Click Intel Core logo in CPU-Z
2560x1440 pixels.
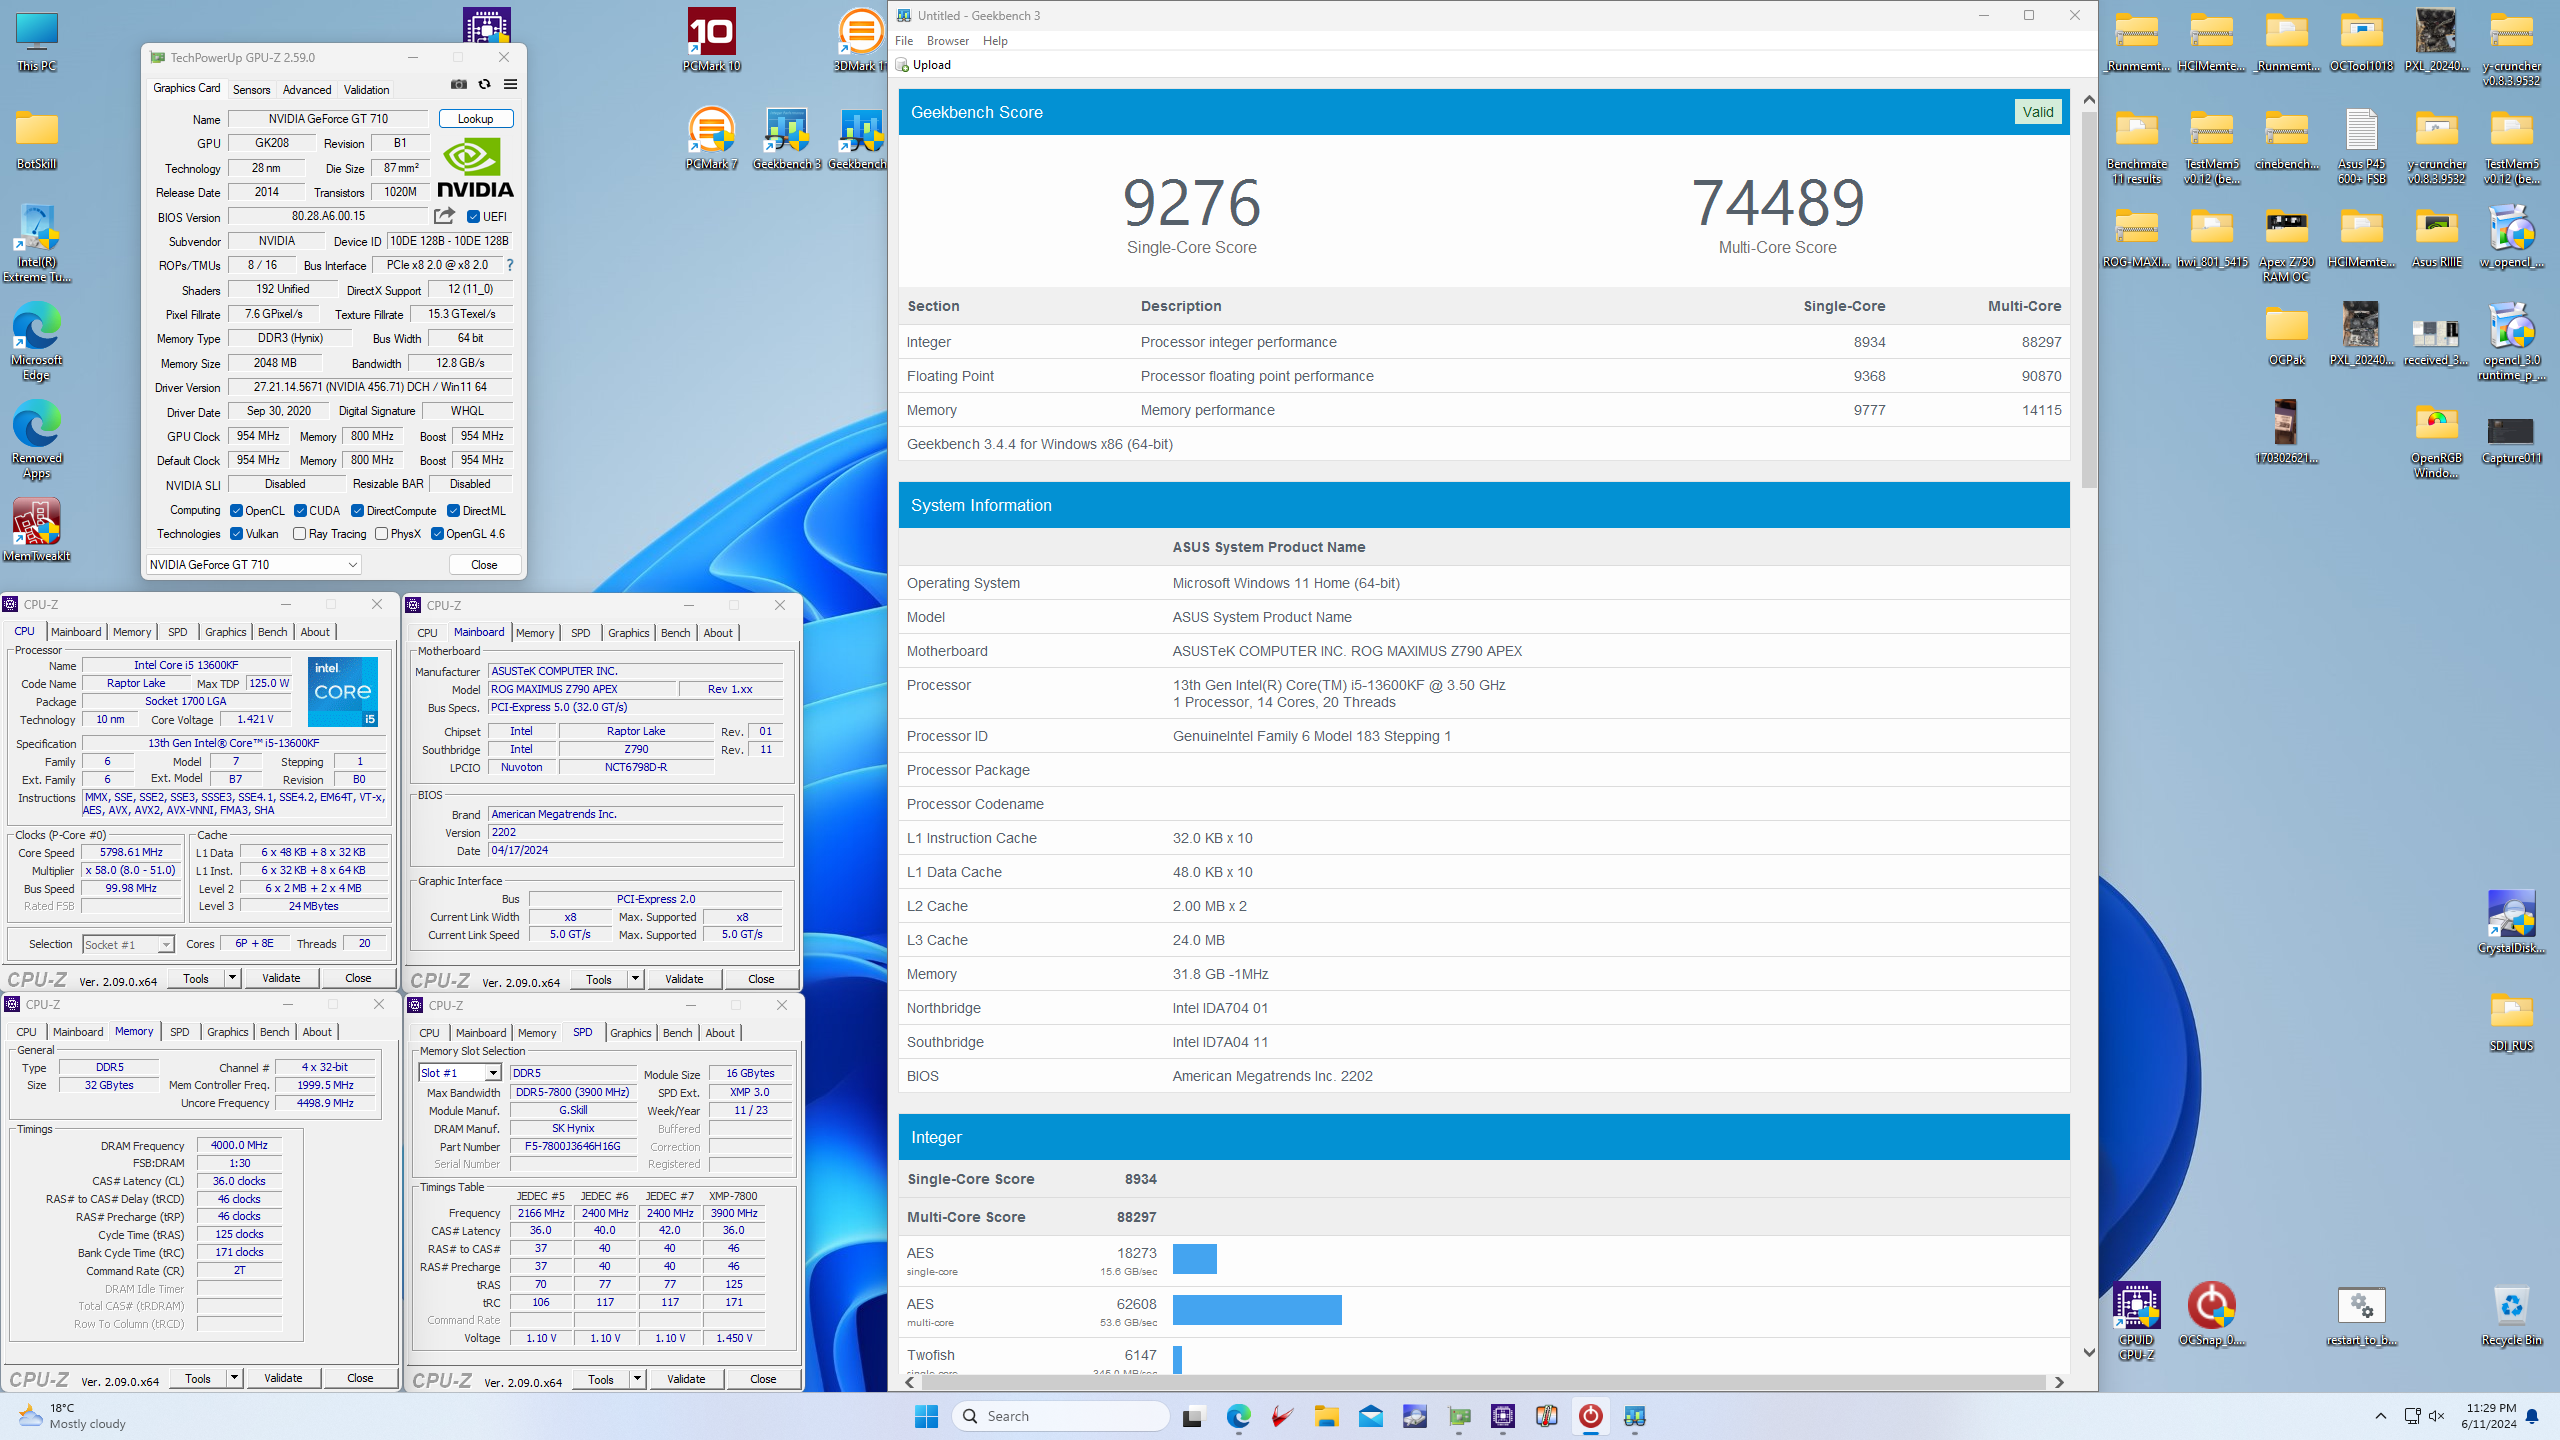(x=343, y=691)
